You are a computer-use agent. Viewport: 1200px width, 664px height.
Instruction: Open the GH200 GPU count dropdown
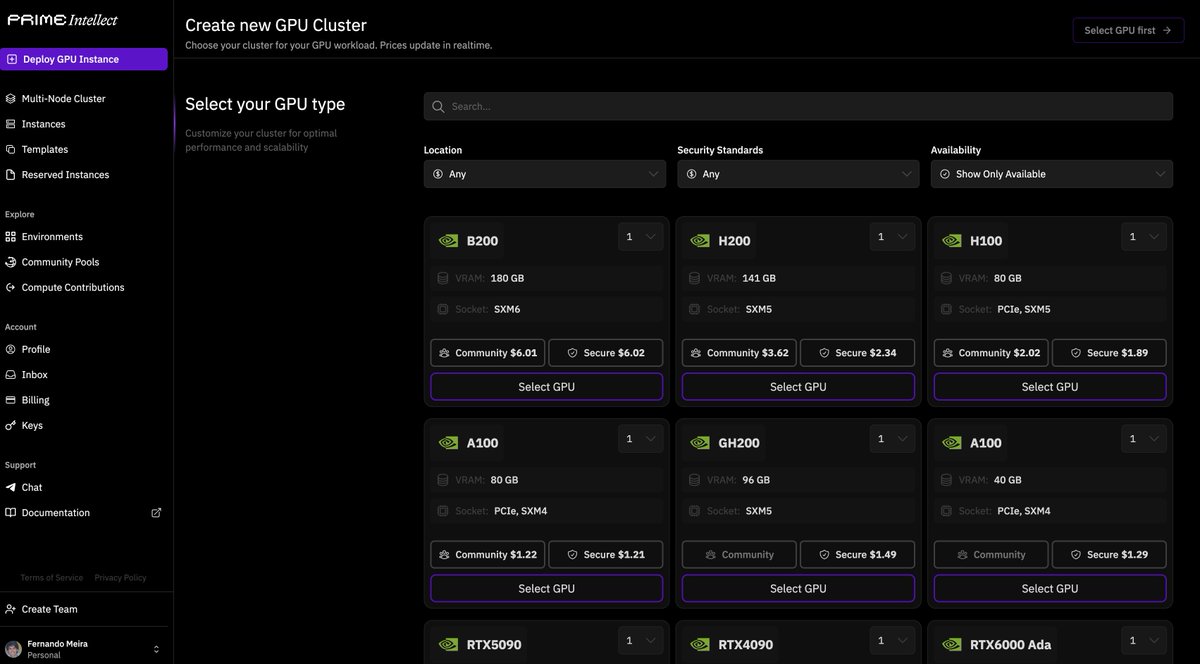(892, 439)
